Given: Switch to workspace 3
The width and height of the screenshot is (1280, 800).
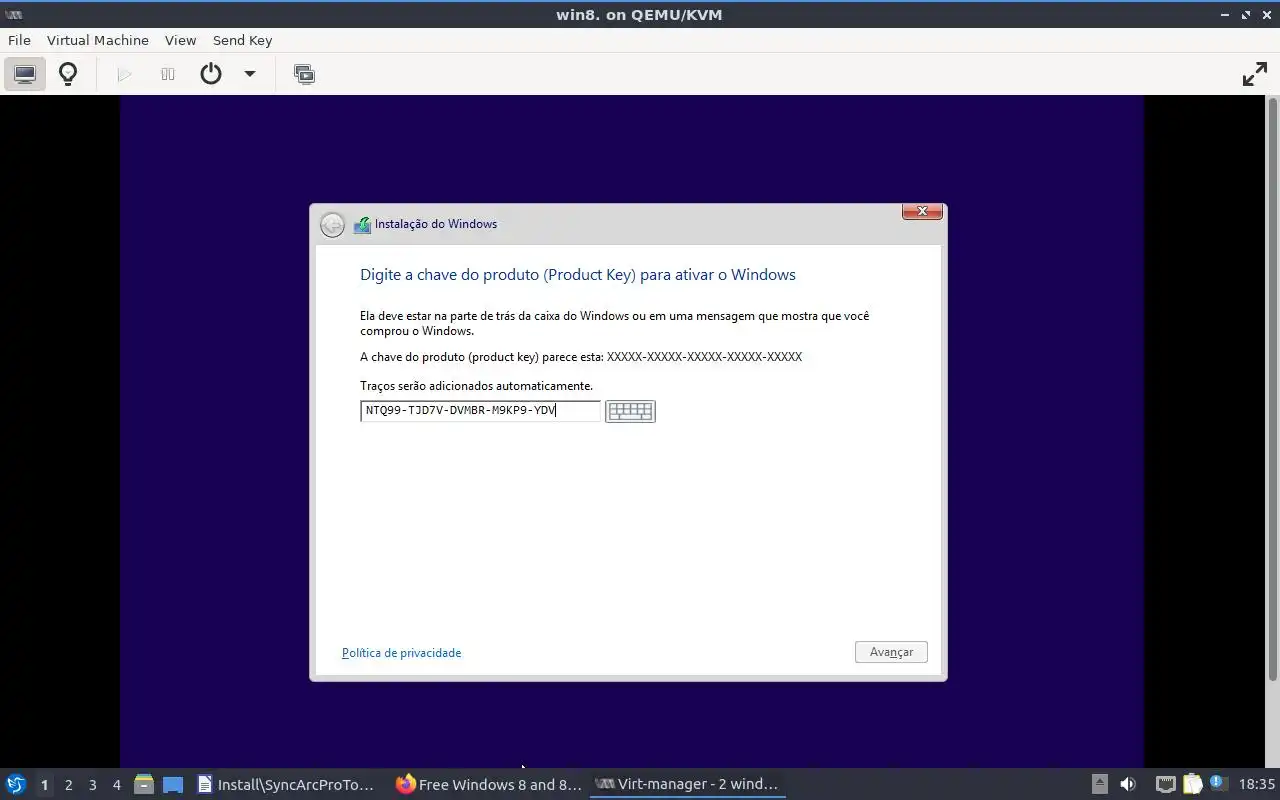Looking at the screenshot, I should 92,785.
